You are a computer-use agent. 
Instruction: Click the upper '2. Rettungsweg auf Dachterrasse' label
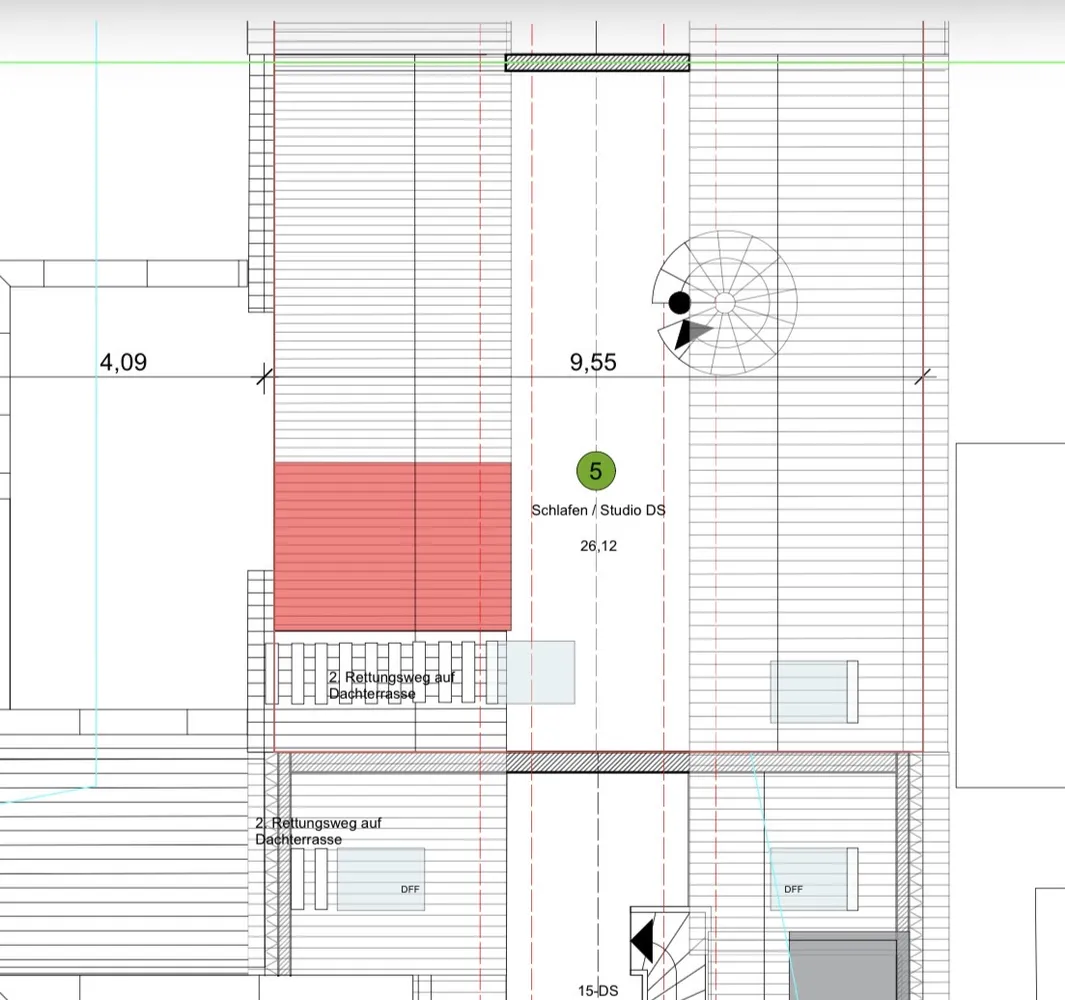click(x=392, y=685)
